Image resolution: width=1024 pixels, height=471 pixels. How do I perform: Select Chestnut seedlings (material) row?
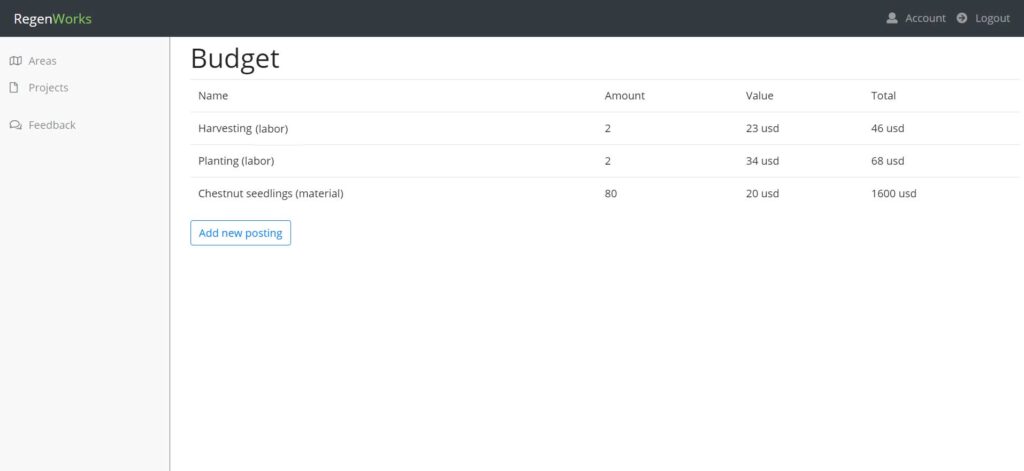tap(605, 193)
